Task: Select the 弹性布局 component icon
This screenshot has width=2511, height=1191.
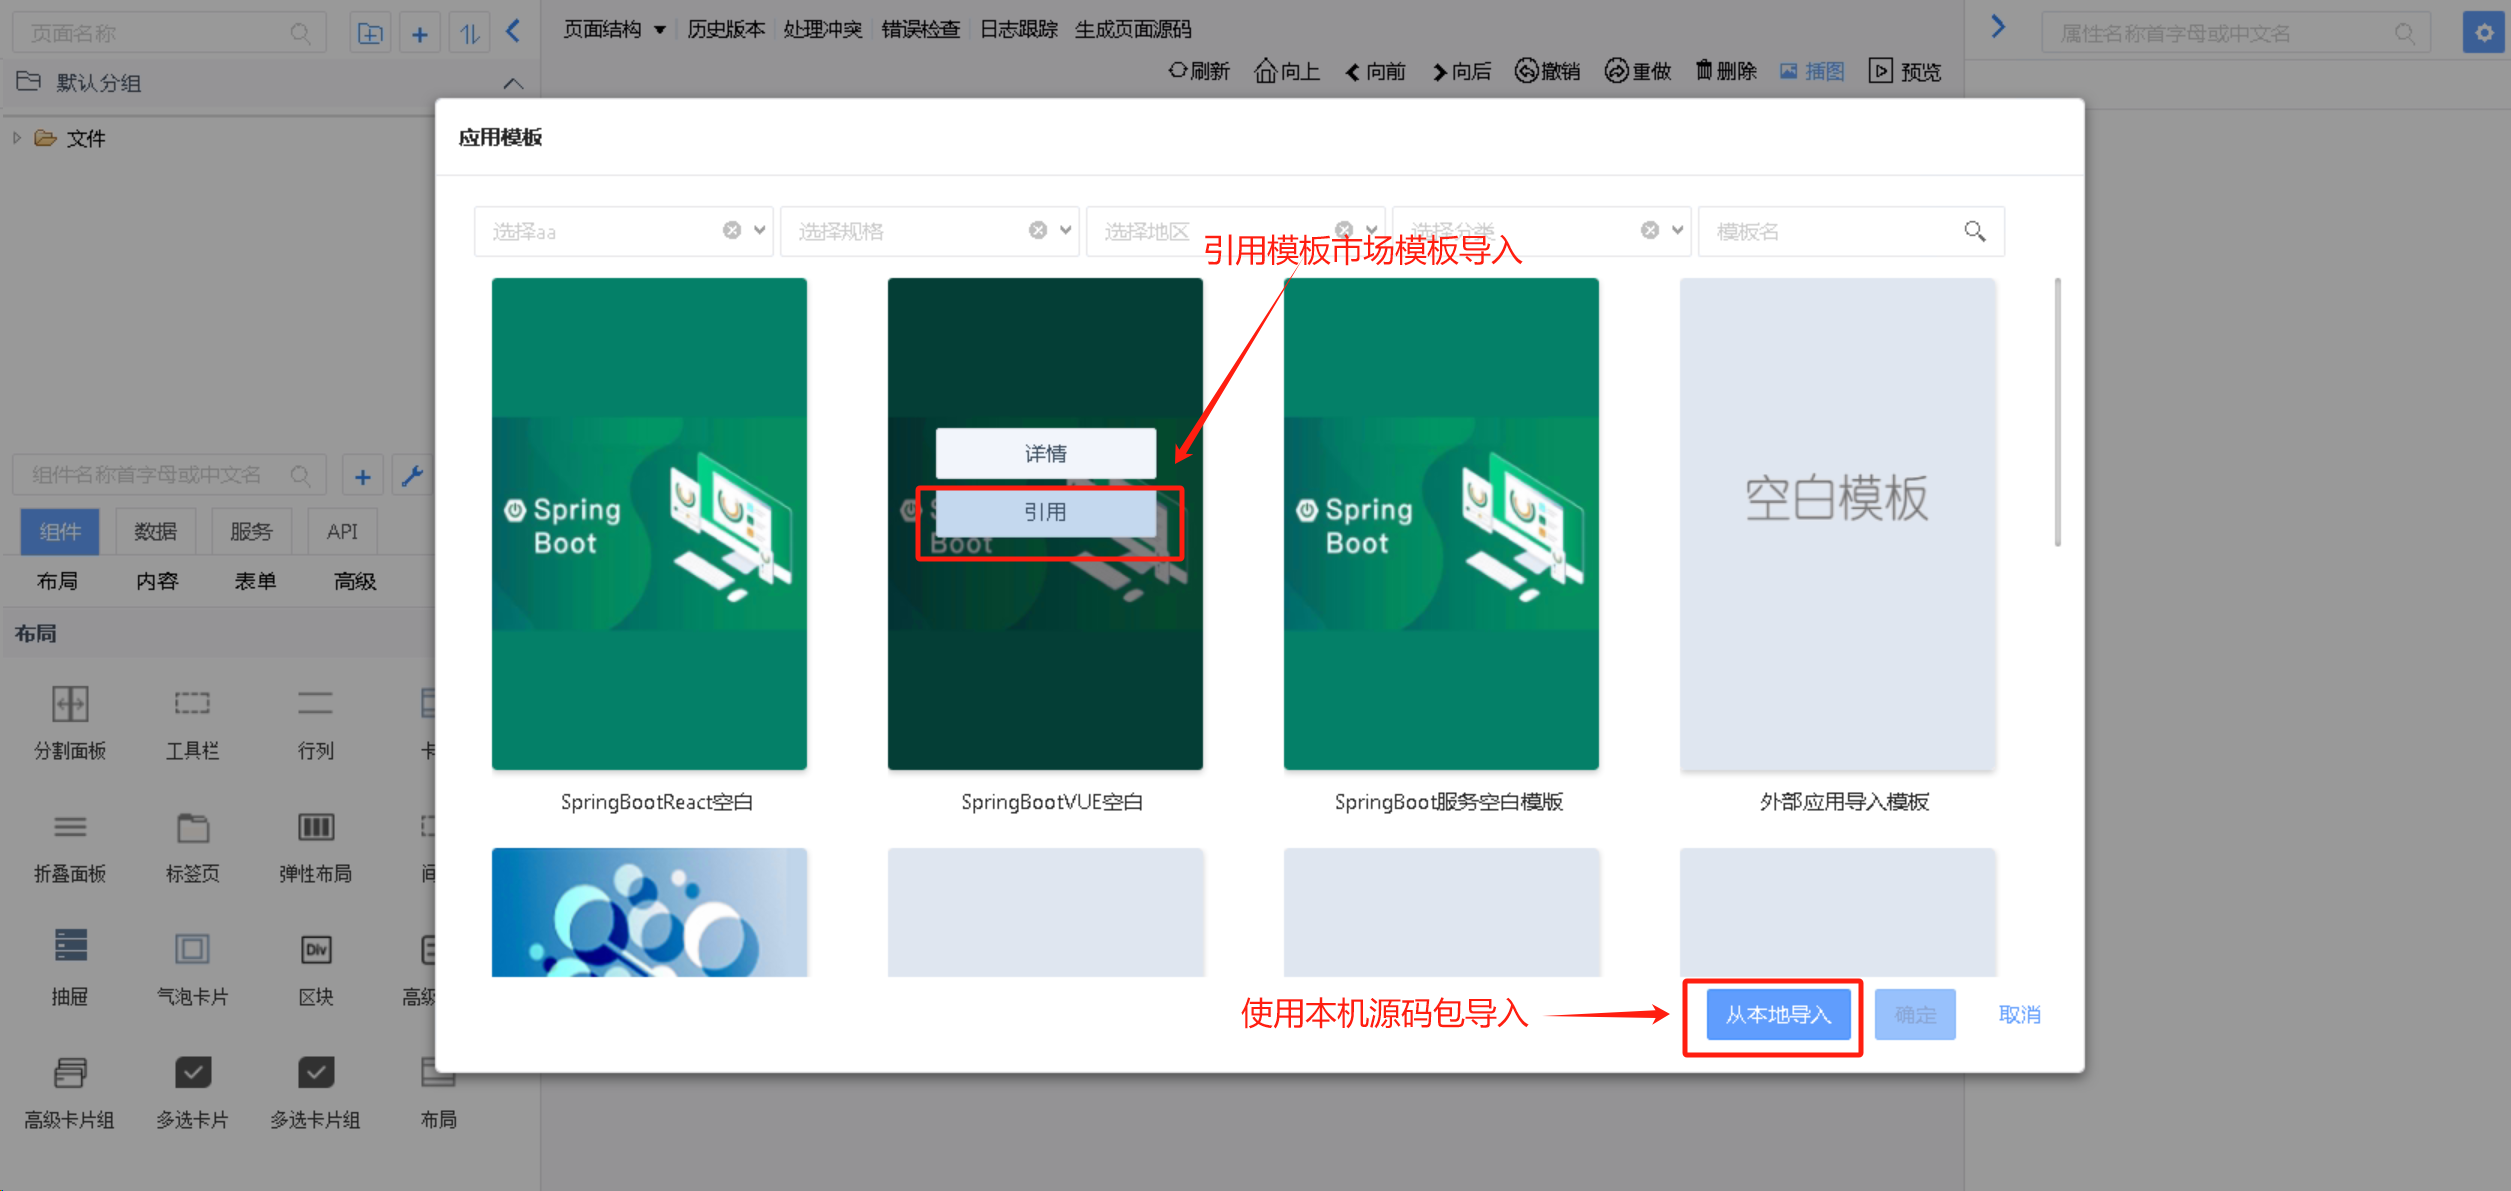Action: [x=316, y=827]
